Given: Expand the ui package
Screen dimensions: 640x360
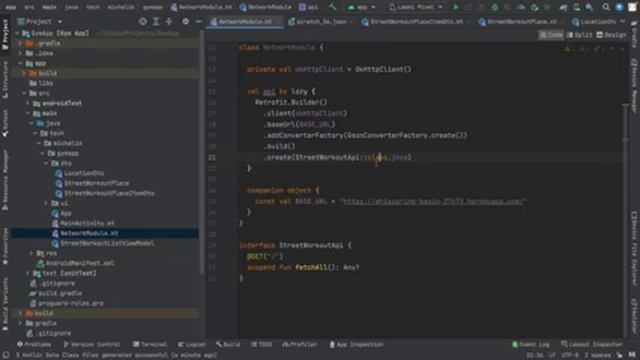Looking at the screenshot, I should [47, 203].
